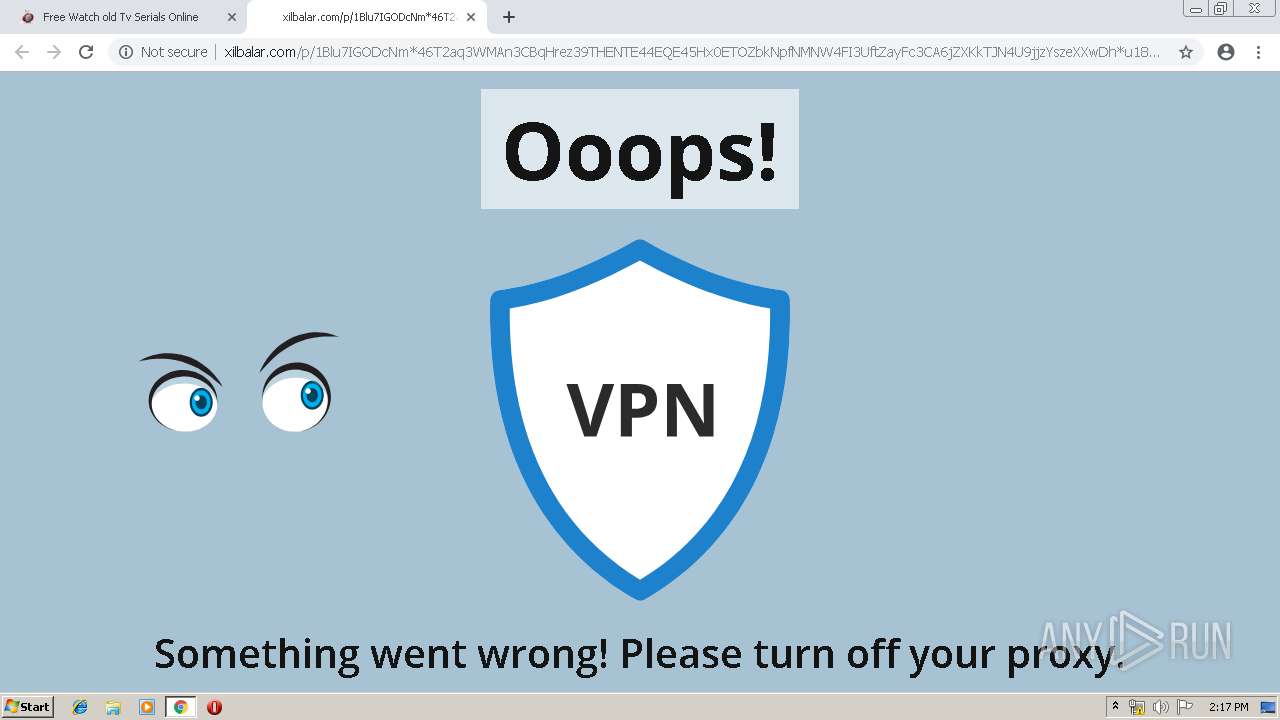Viewport: 1280px width, 720px height.
Task: Click the address bar URL field
Action: pyautogui.click(x=692, y=52)
